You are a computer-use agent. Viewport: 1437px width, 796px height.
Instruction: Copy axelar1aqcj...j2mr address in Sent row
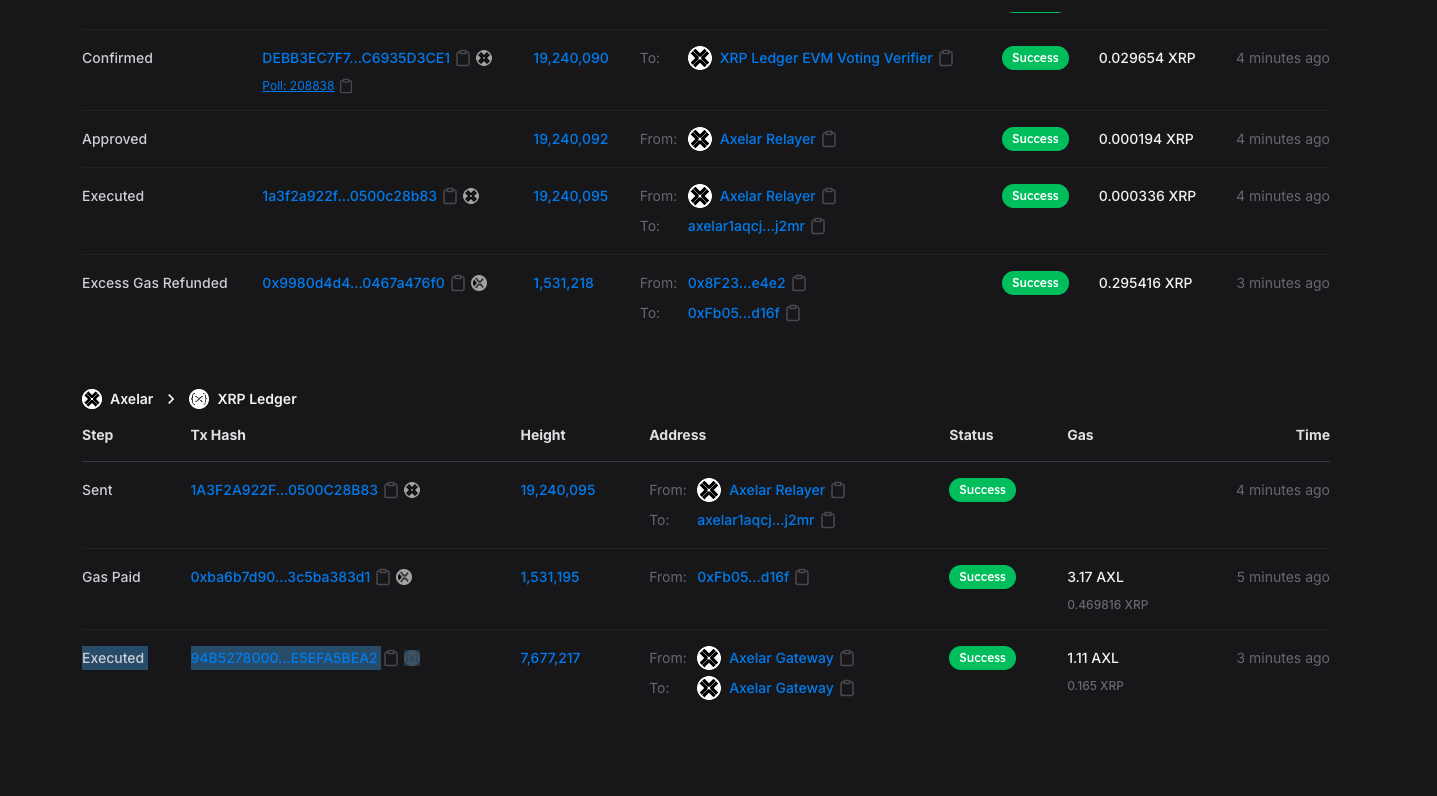tap(828, 520)
